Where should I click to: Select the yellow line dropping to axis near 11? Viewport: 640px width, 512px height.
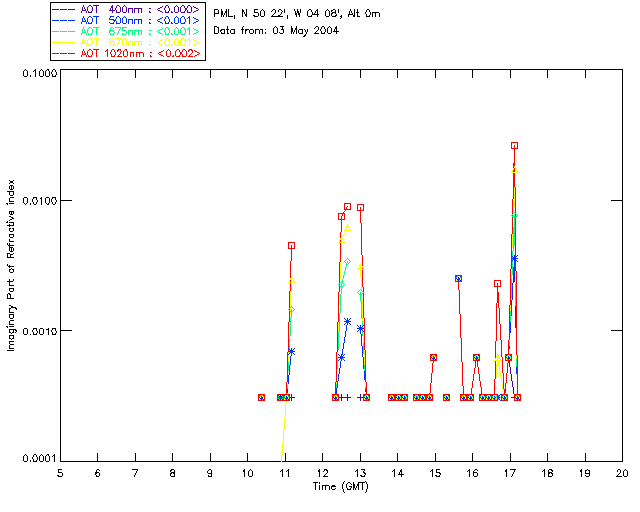click(x=284, y=431)
